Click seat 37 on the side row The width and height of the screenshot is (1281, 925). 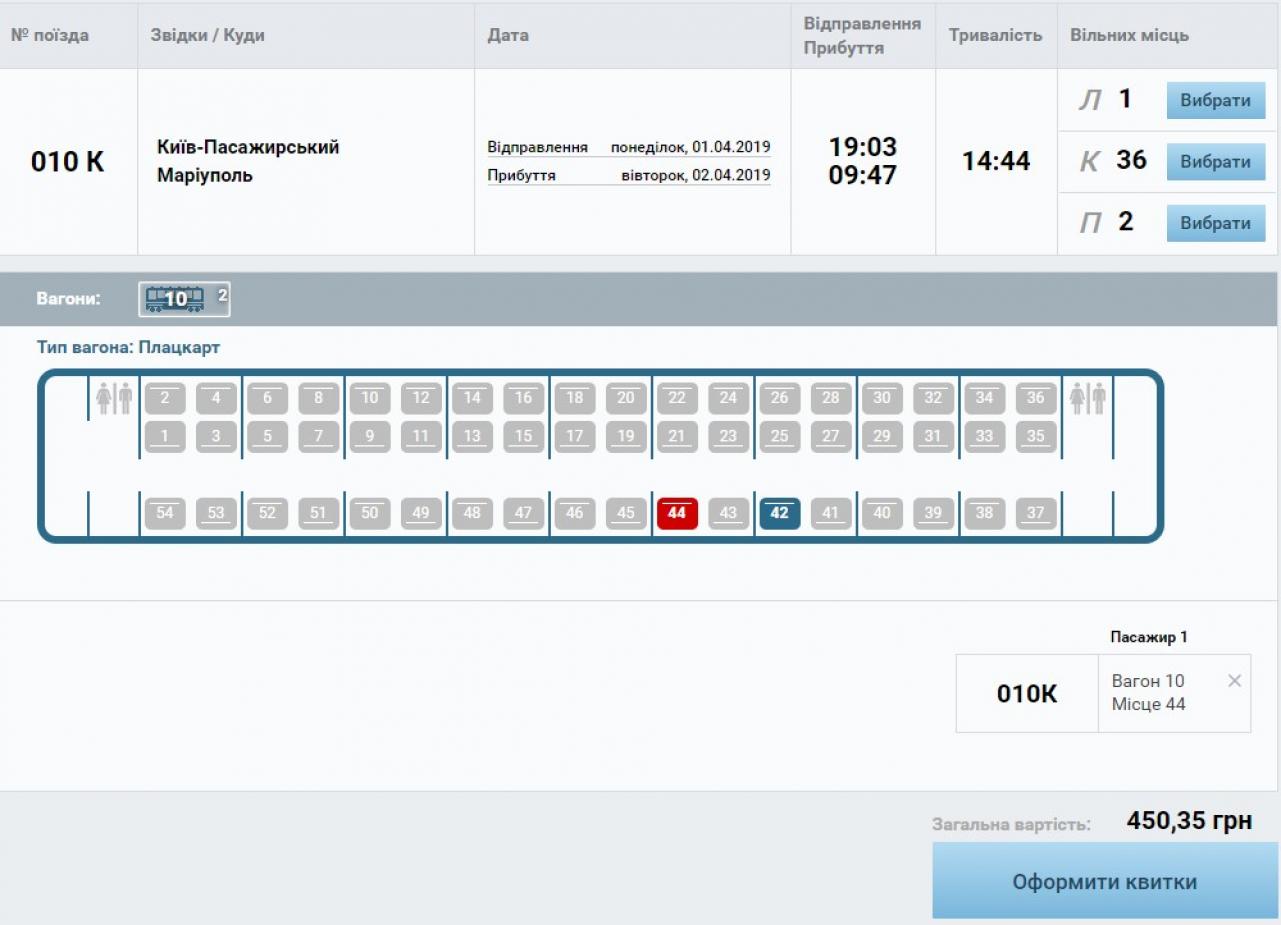click(1036, 513)
